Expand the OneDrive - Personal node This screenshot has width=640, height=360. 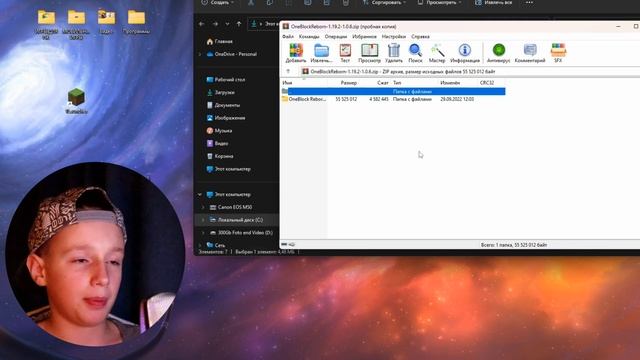[200, 54]
